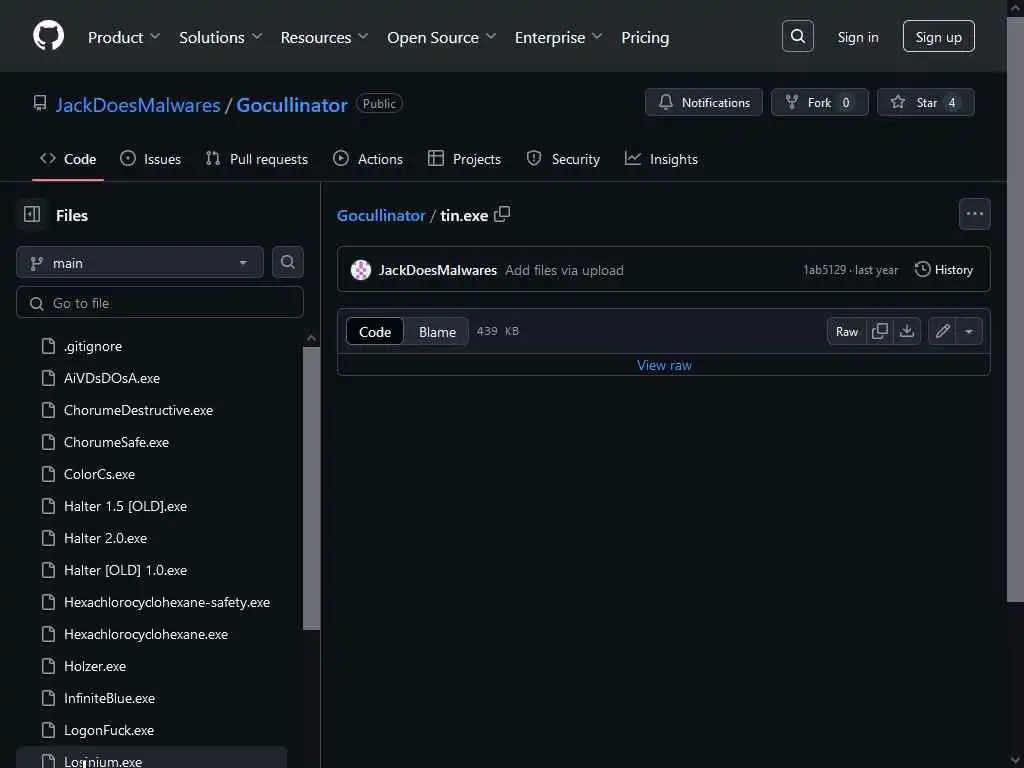Switch to Blame view
This screenshot has width=1024, height=768.
(x=437, y=331)
